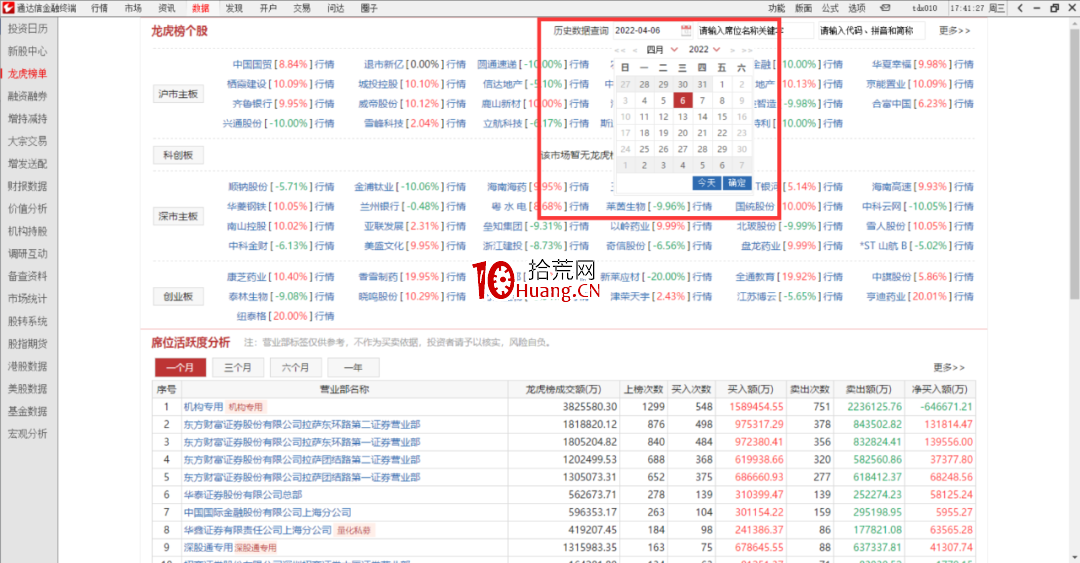
Task: Go to next month with the single-right arrow
Action: click(732, 50)
